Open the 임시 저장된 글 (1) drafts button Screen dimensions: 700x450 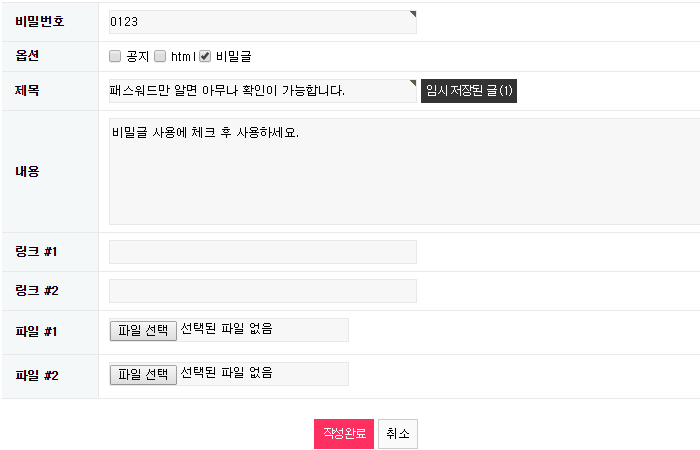click(x=469, y=91)
